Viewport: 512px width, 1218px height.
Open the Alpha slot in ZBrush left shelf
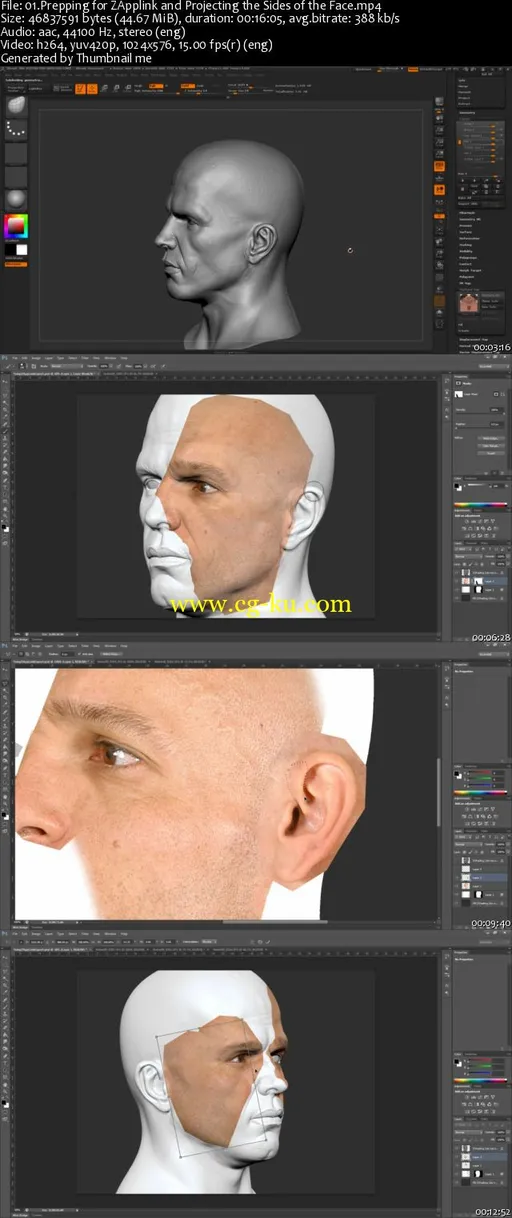[16, 153]
